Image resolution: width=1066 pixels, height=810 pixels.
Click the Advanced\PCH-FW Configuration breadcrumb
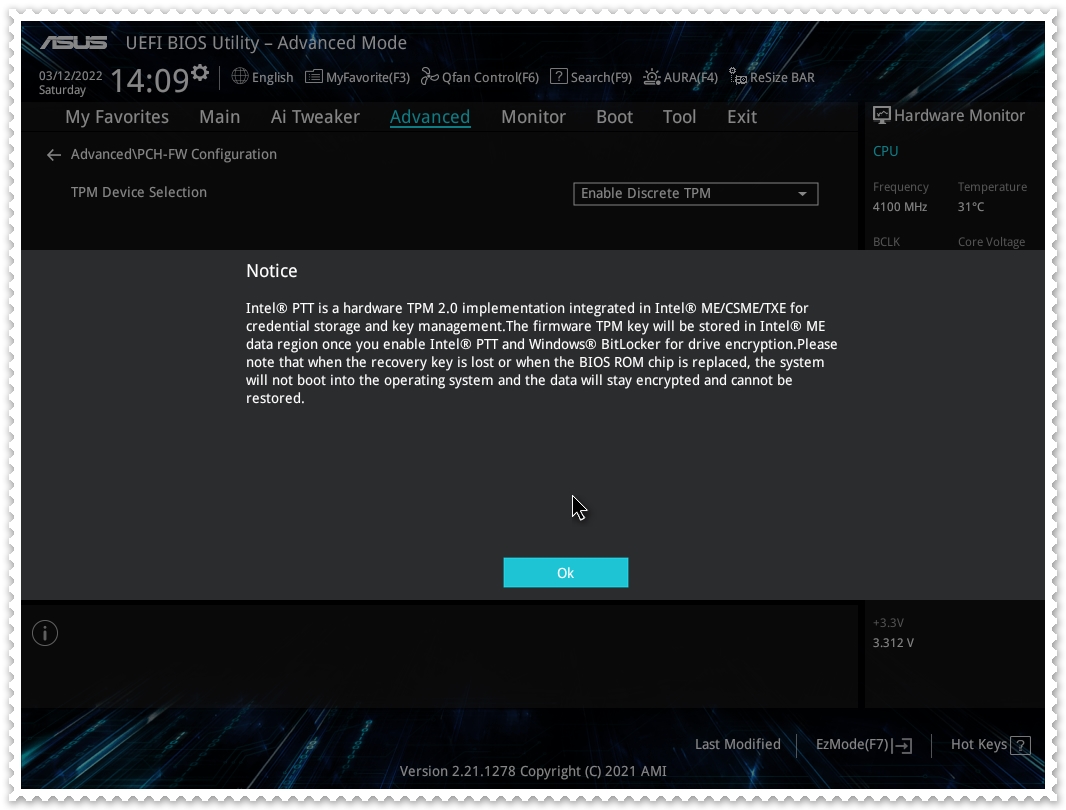[173, 154]
